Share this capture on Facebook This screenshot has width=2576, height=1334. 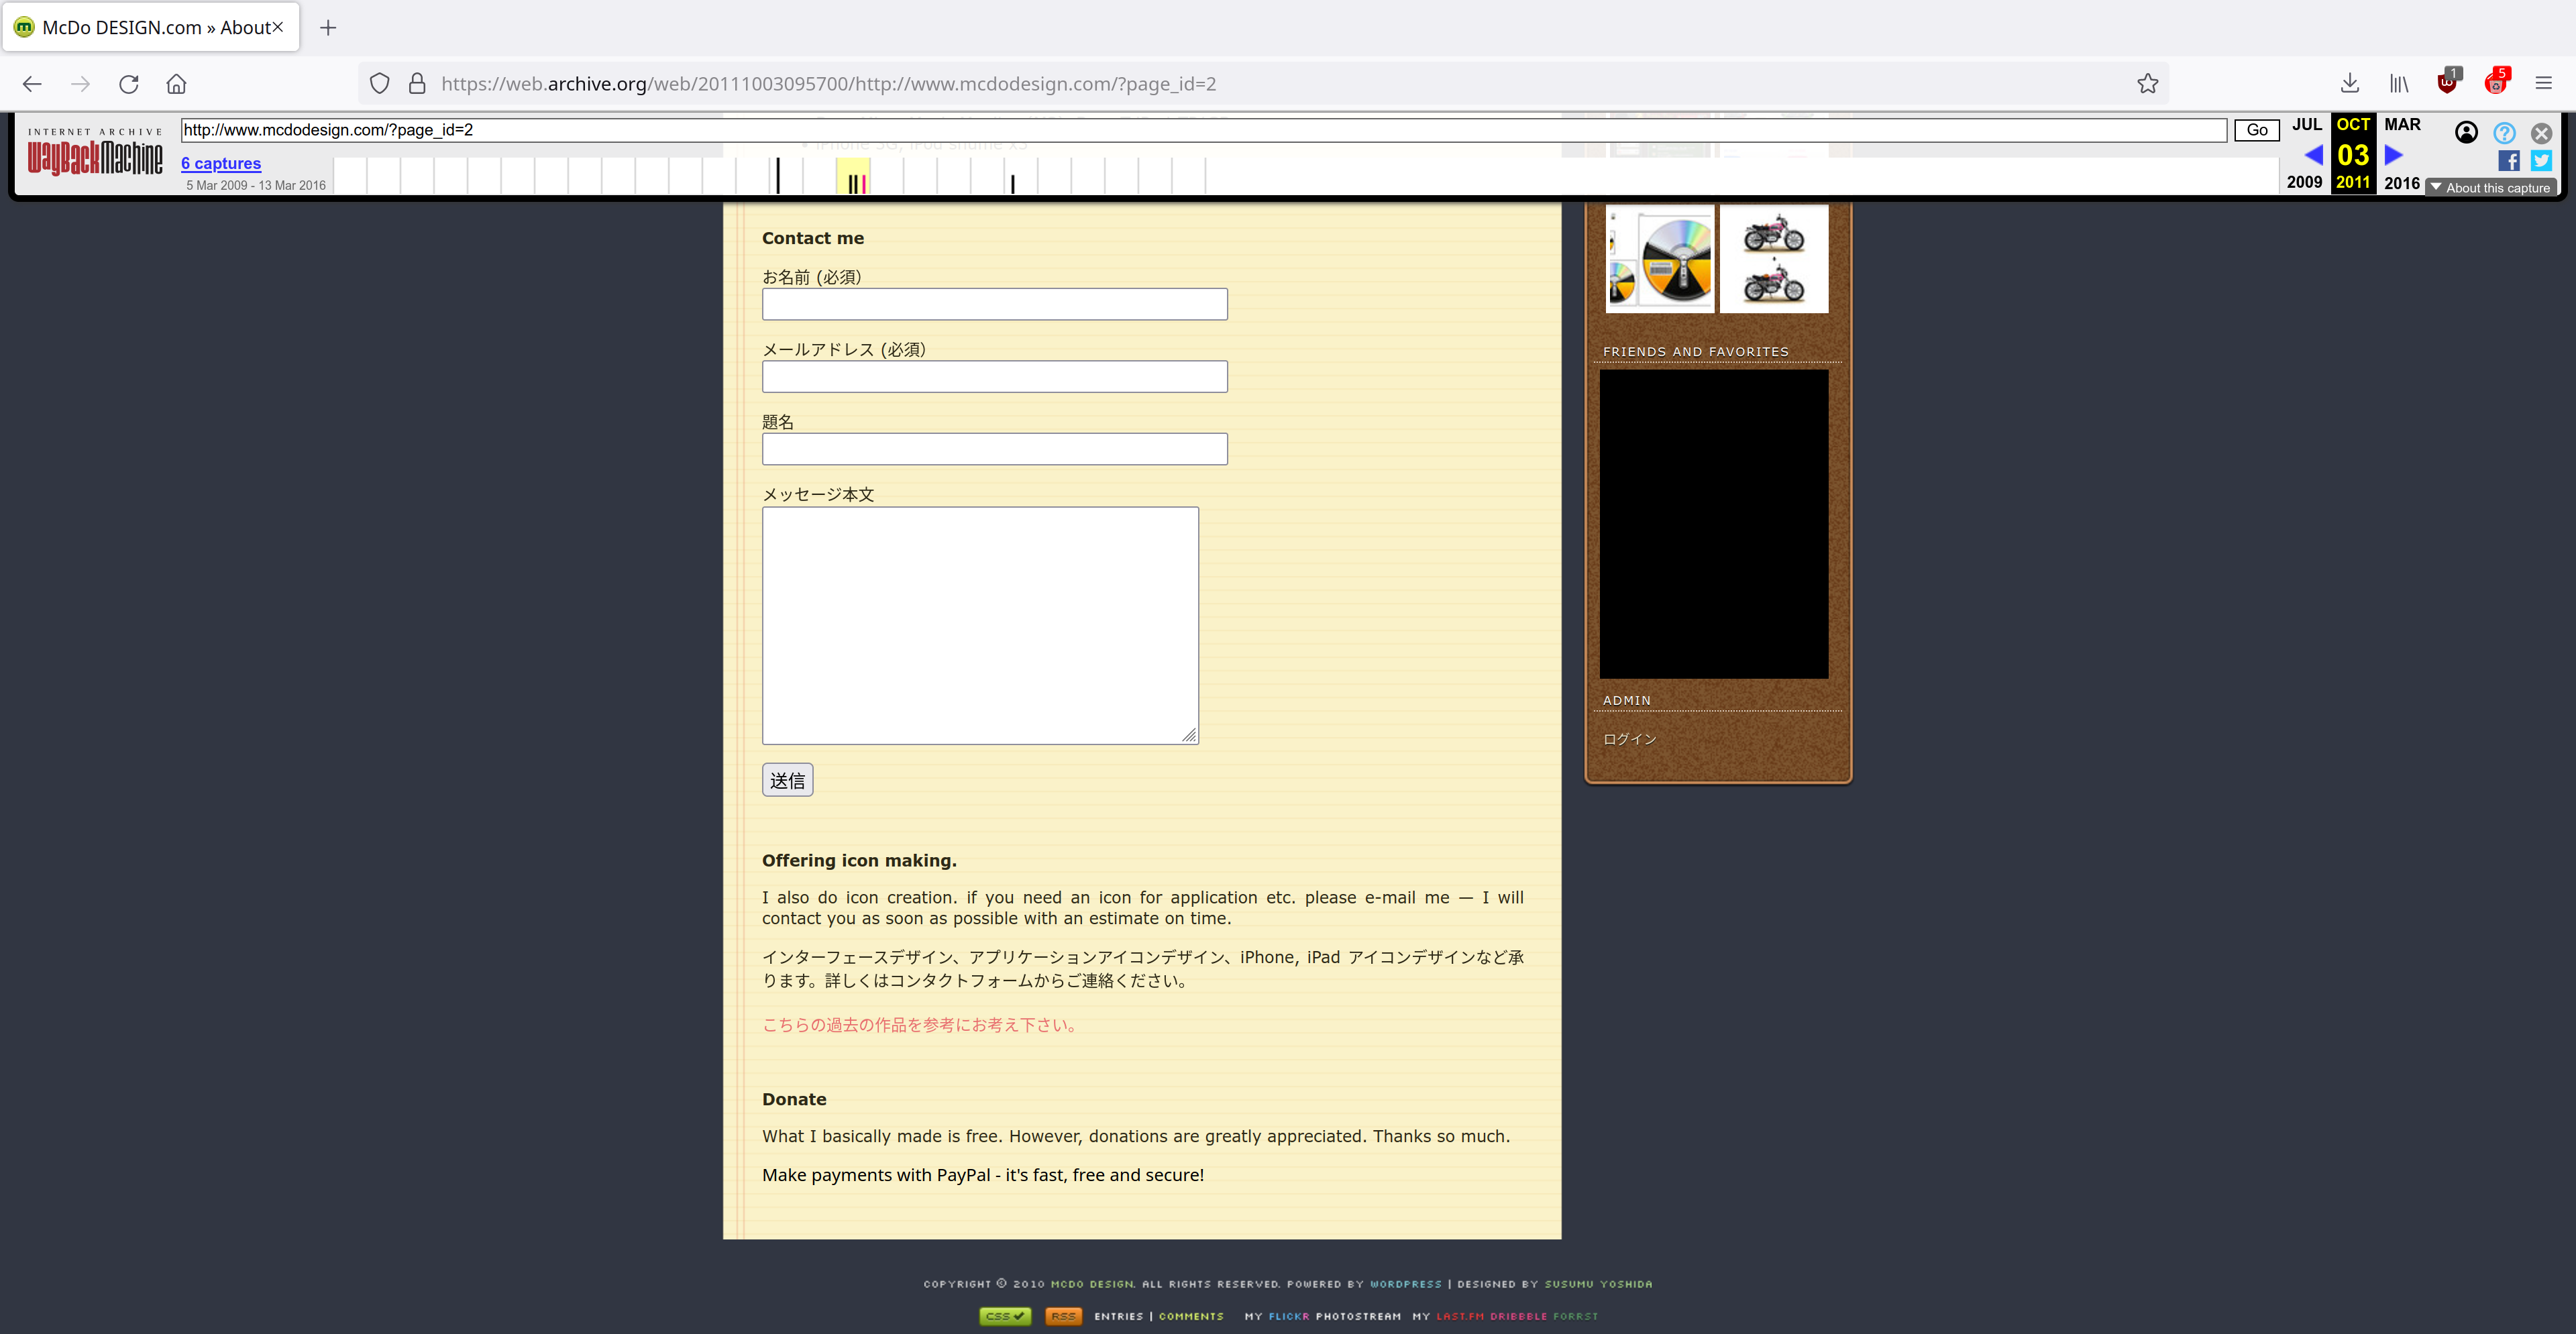point(2508,161)
